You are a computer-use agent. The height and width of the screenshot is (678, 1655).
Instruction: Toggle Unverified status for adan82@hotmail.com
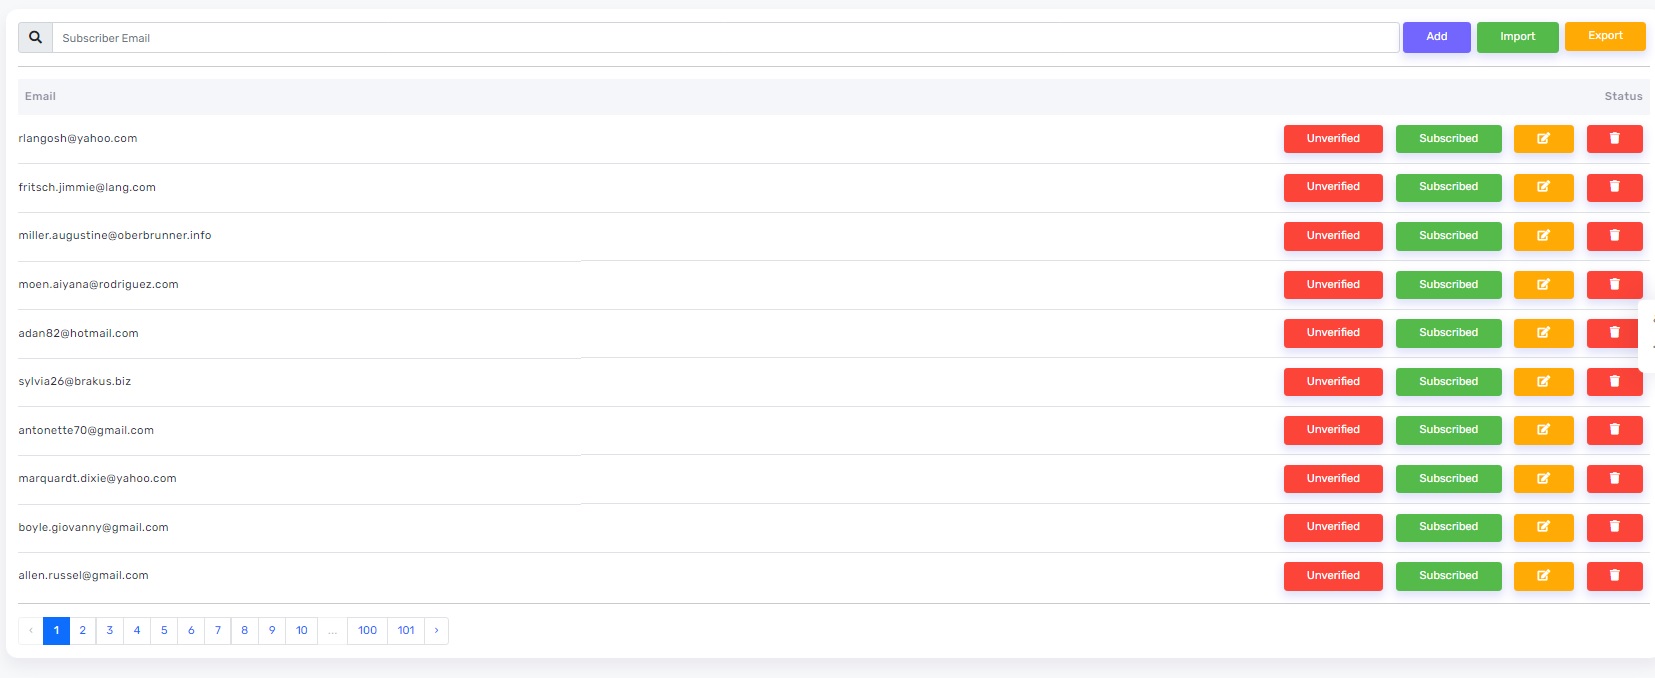click(x=1333, y=333)
